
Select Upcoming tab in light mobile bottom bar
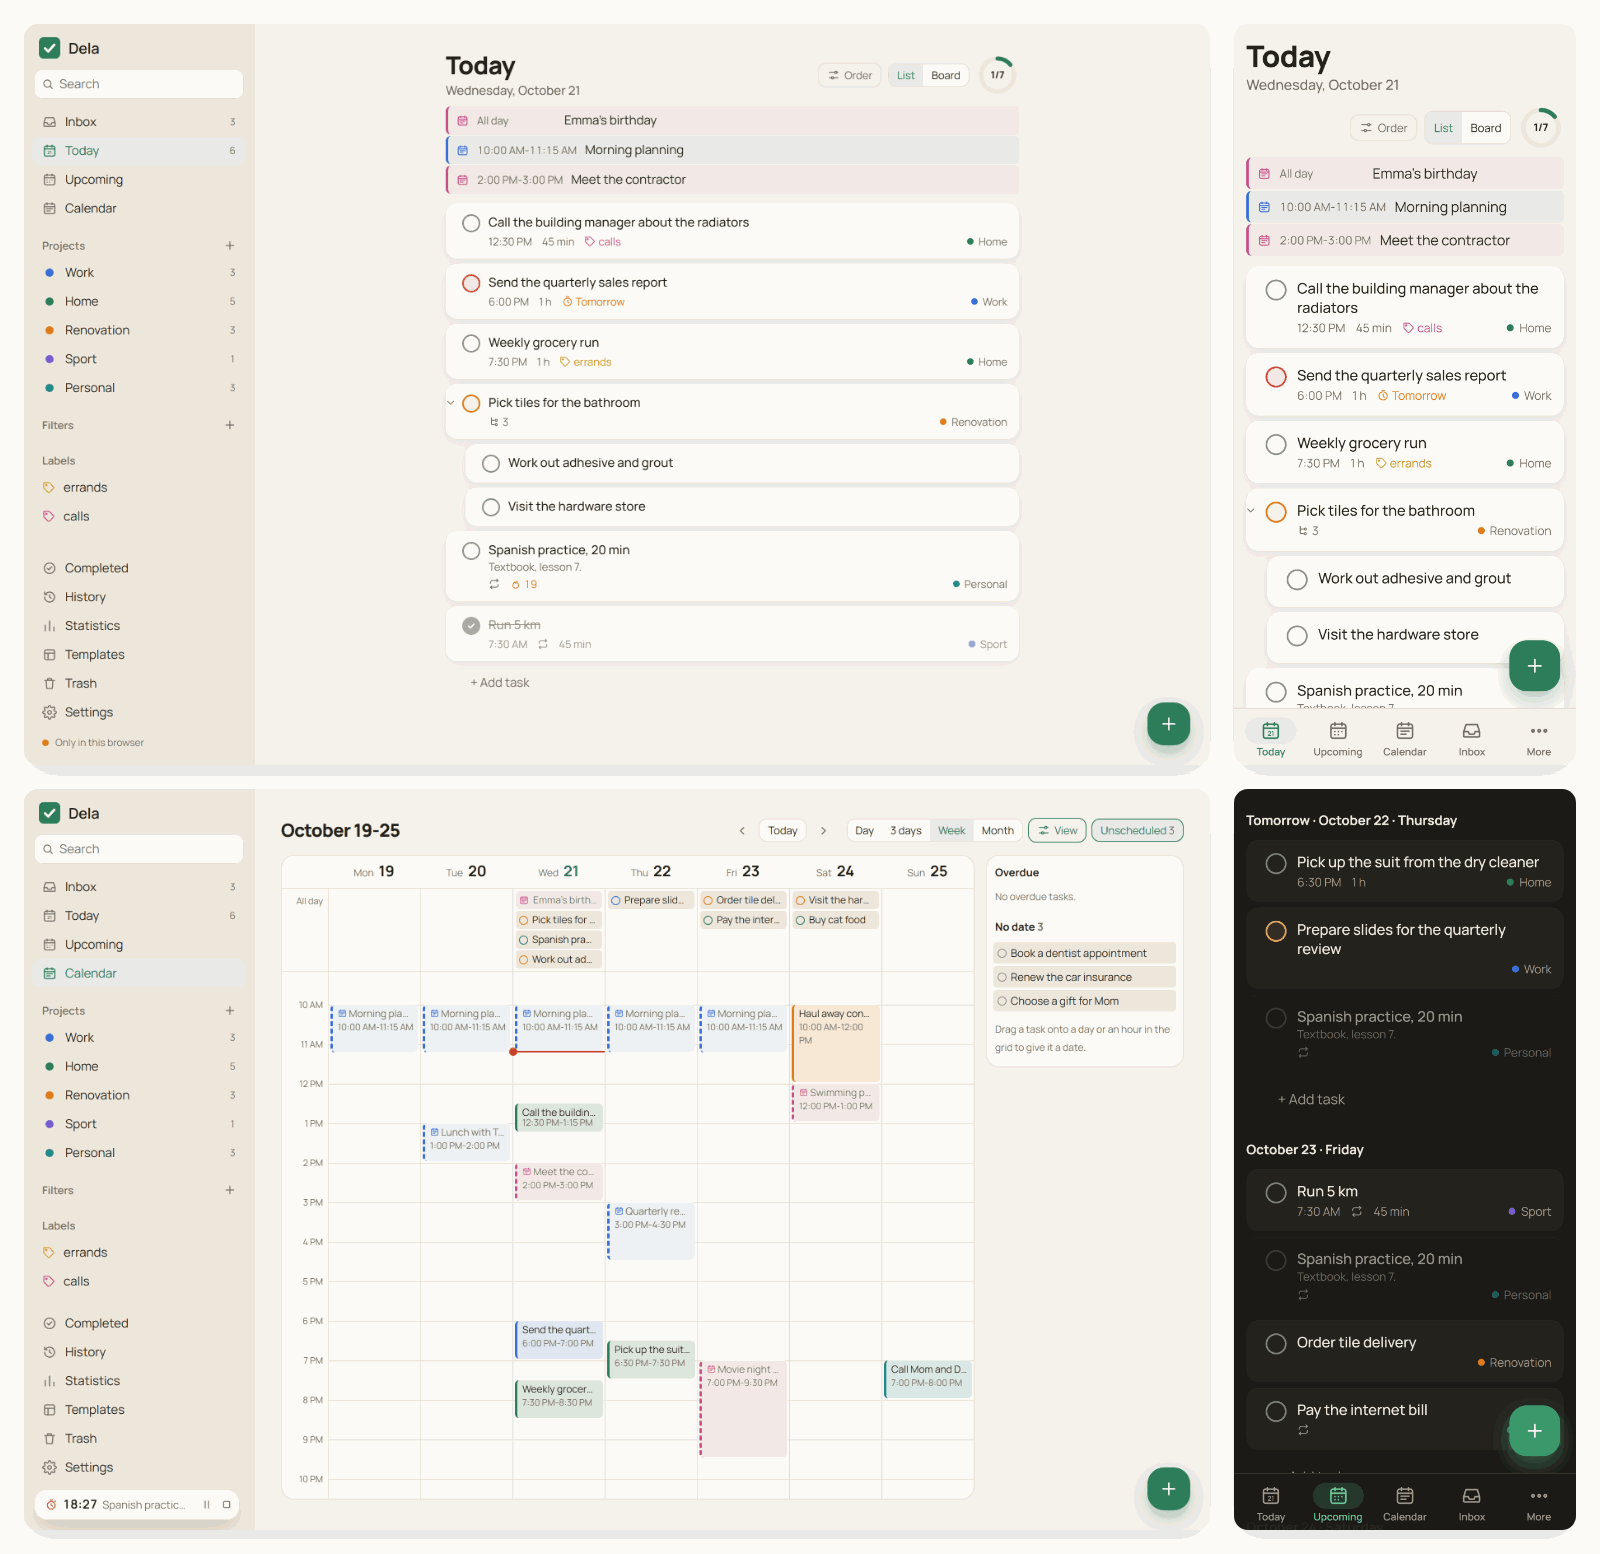[x=1337, y=740]
